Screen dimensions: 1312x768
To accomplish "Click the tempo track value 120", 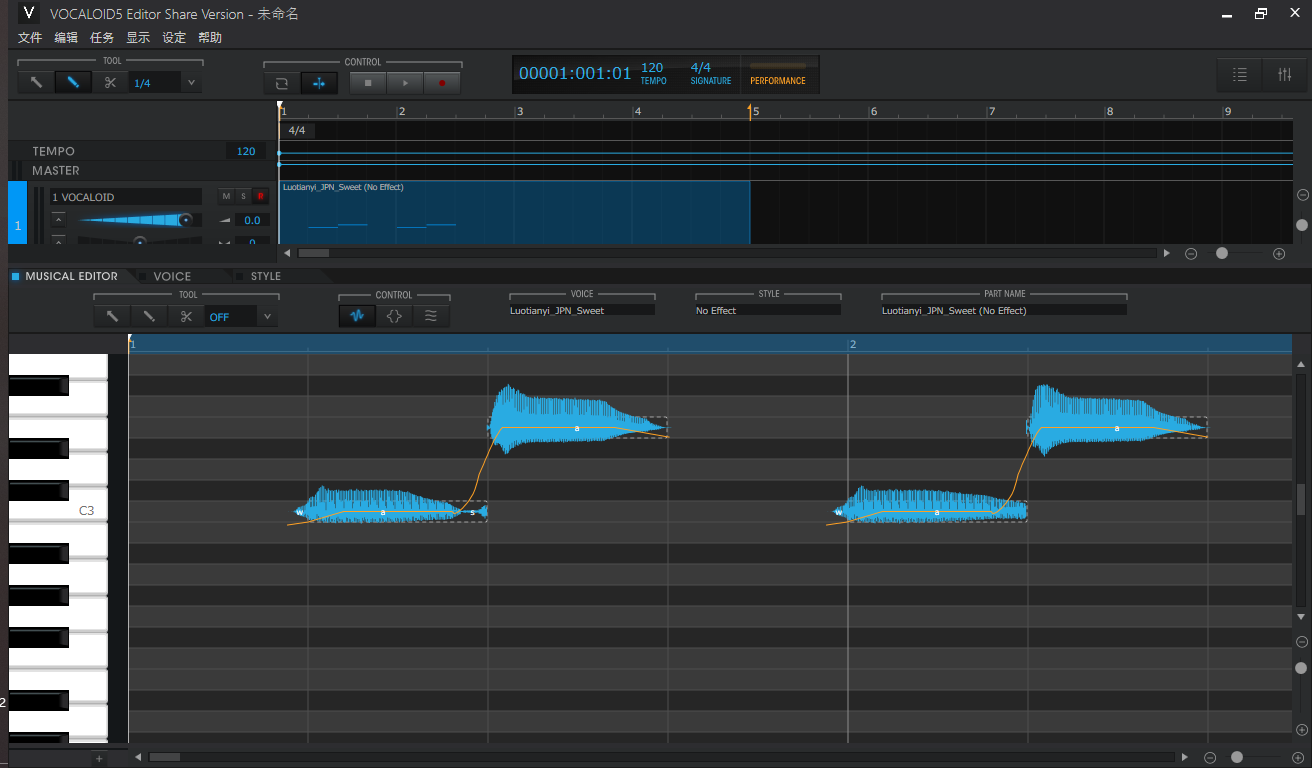I will [x=246, y=151].
